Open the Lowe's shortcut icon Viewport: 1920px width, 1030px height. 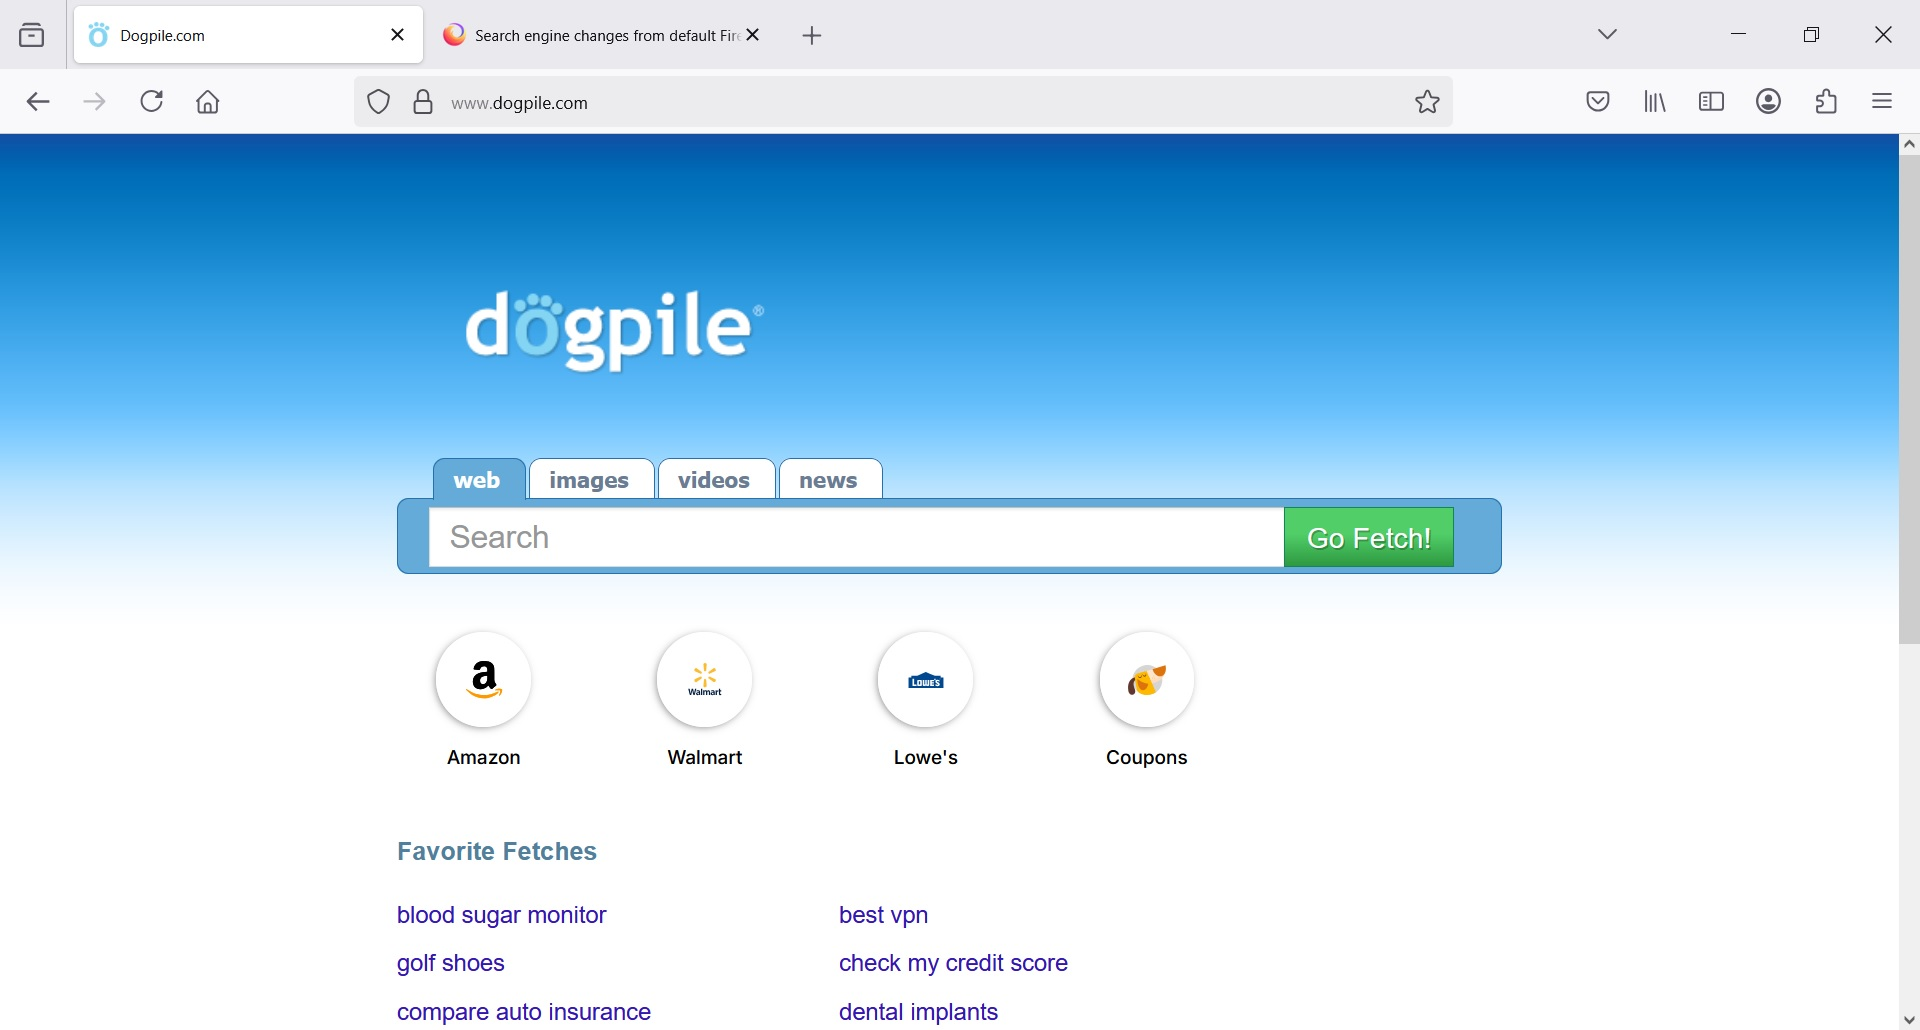(926, 681)
